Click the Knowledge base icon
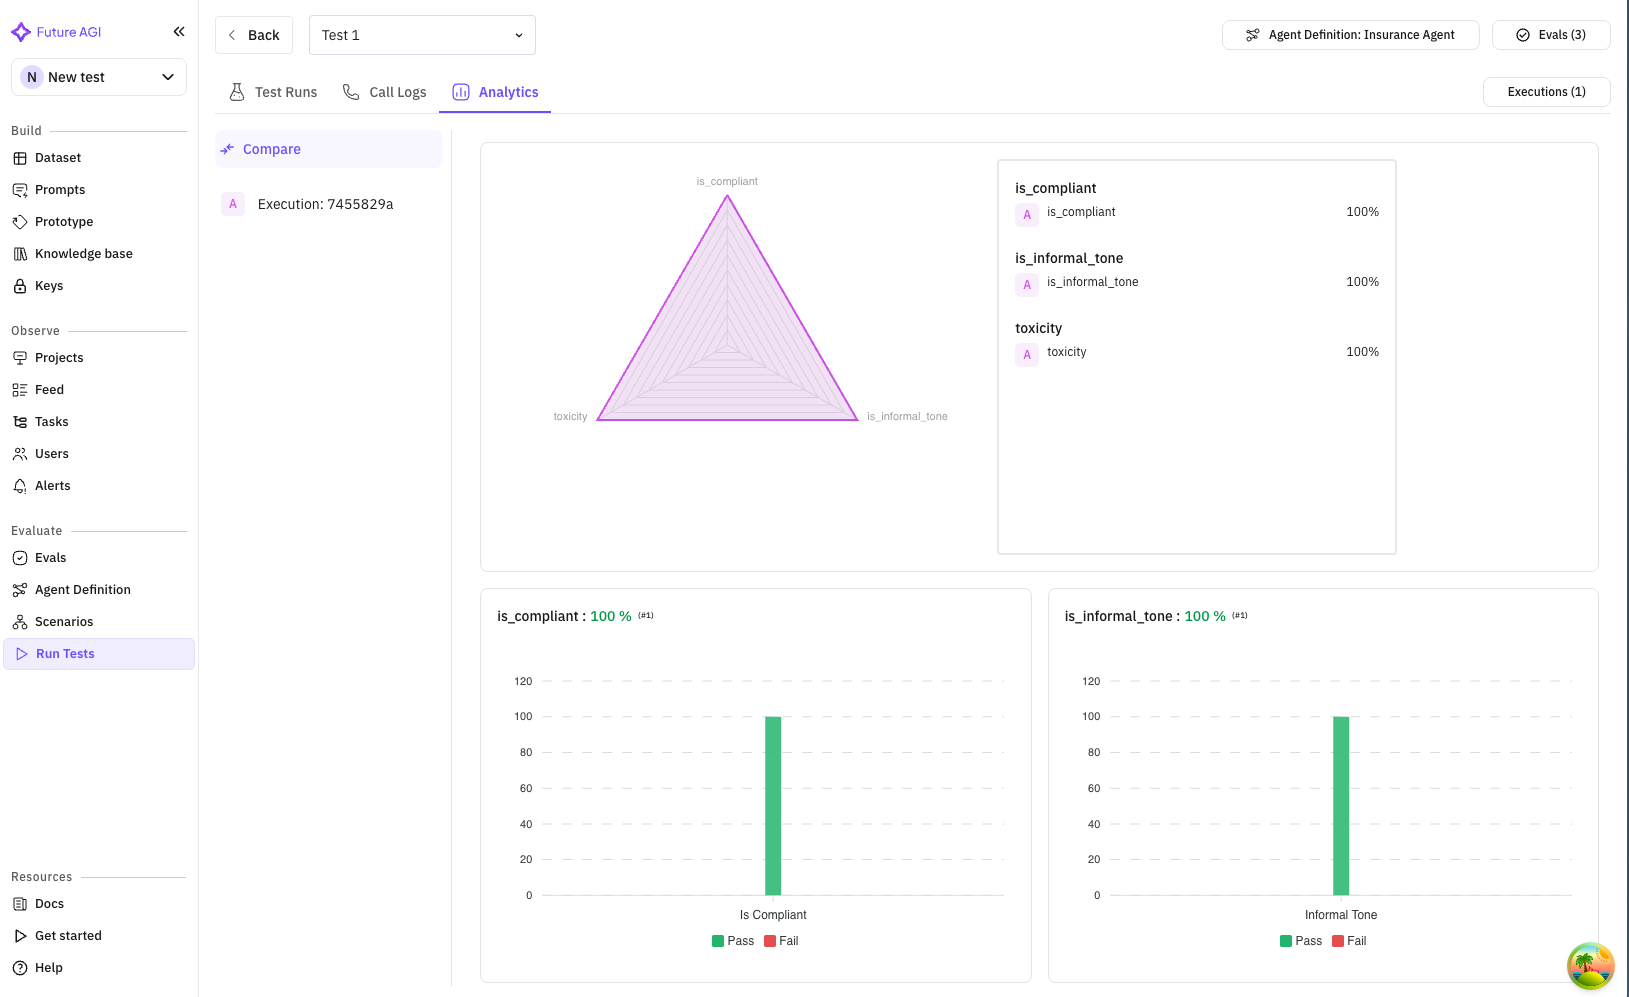 (x=21, y=253)
